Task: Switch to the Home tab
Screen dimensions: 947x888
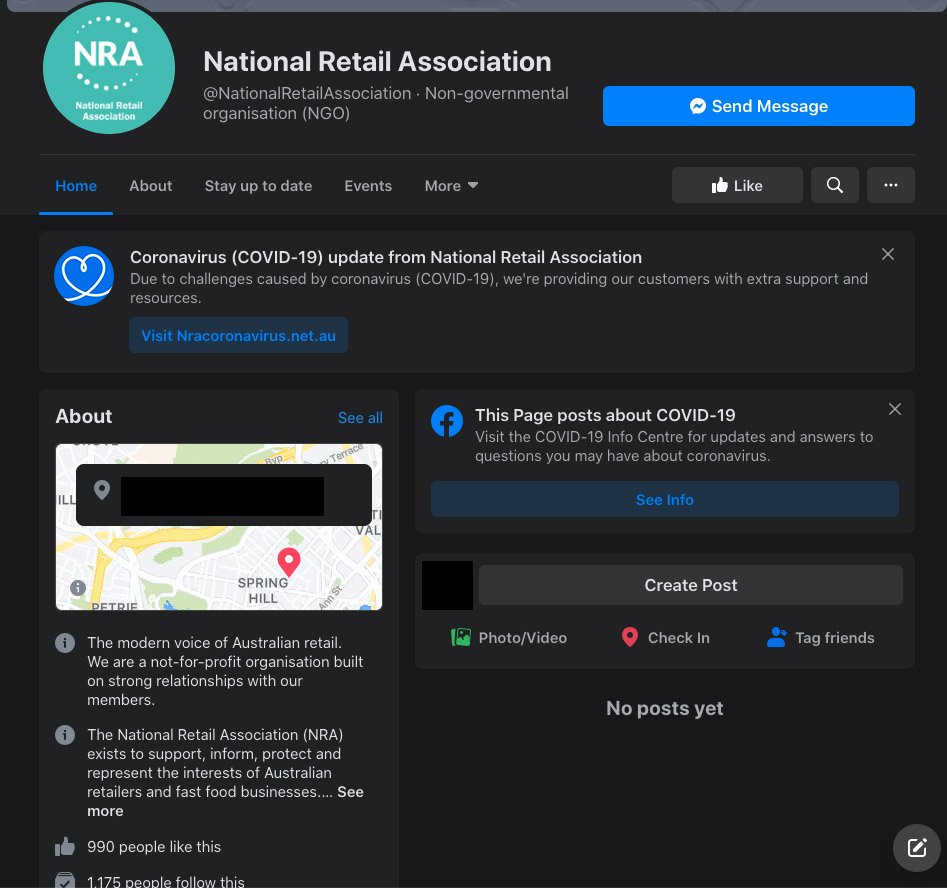Action: (75, 185)
